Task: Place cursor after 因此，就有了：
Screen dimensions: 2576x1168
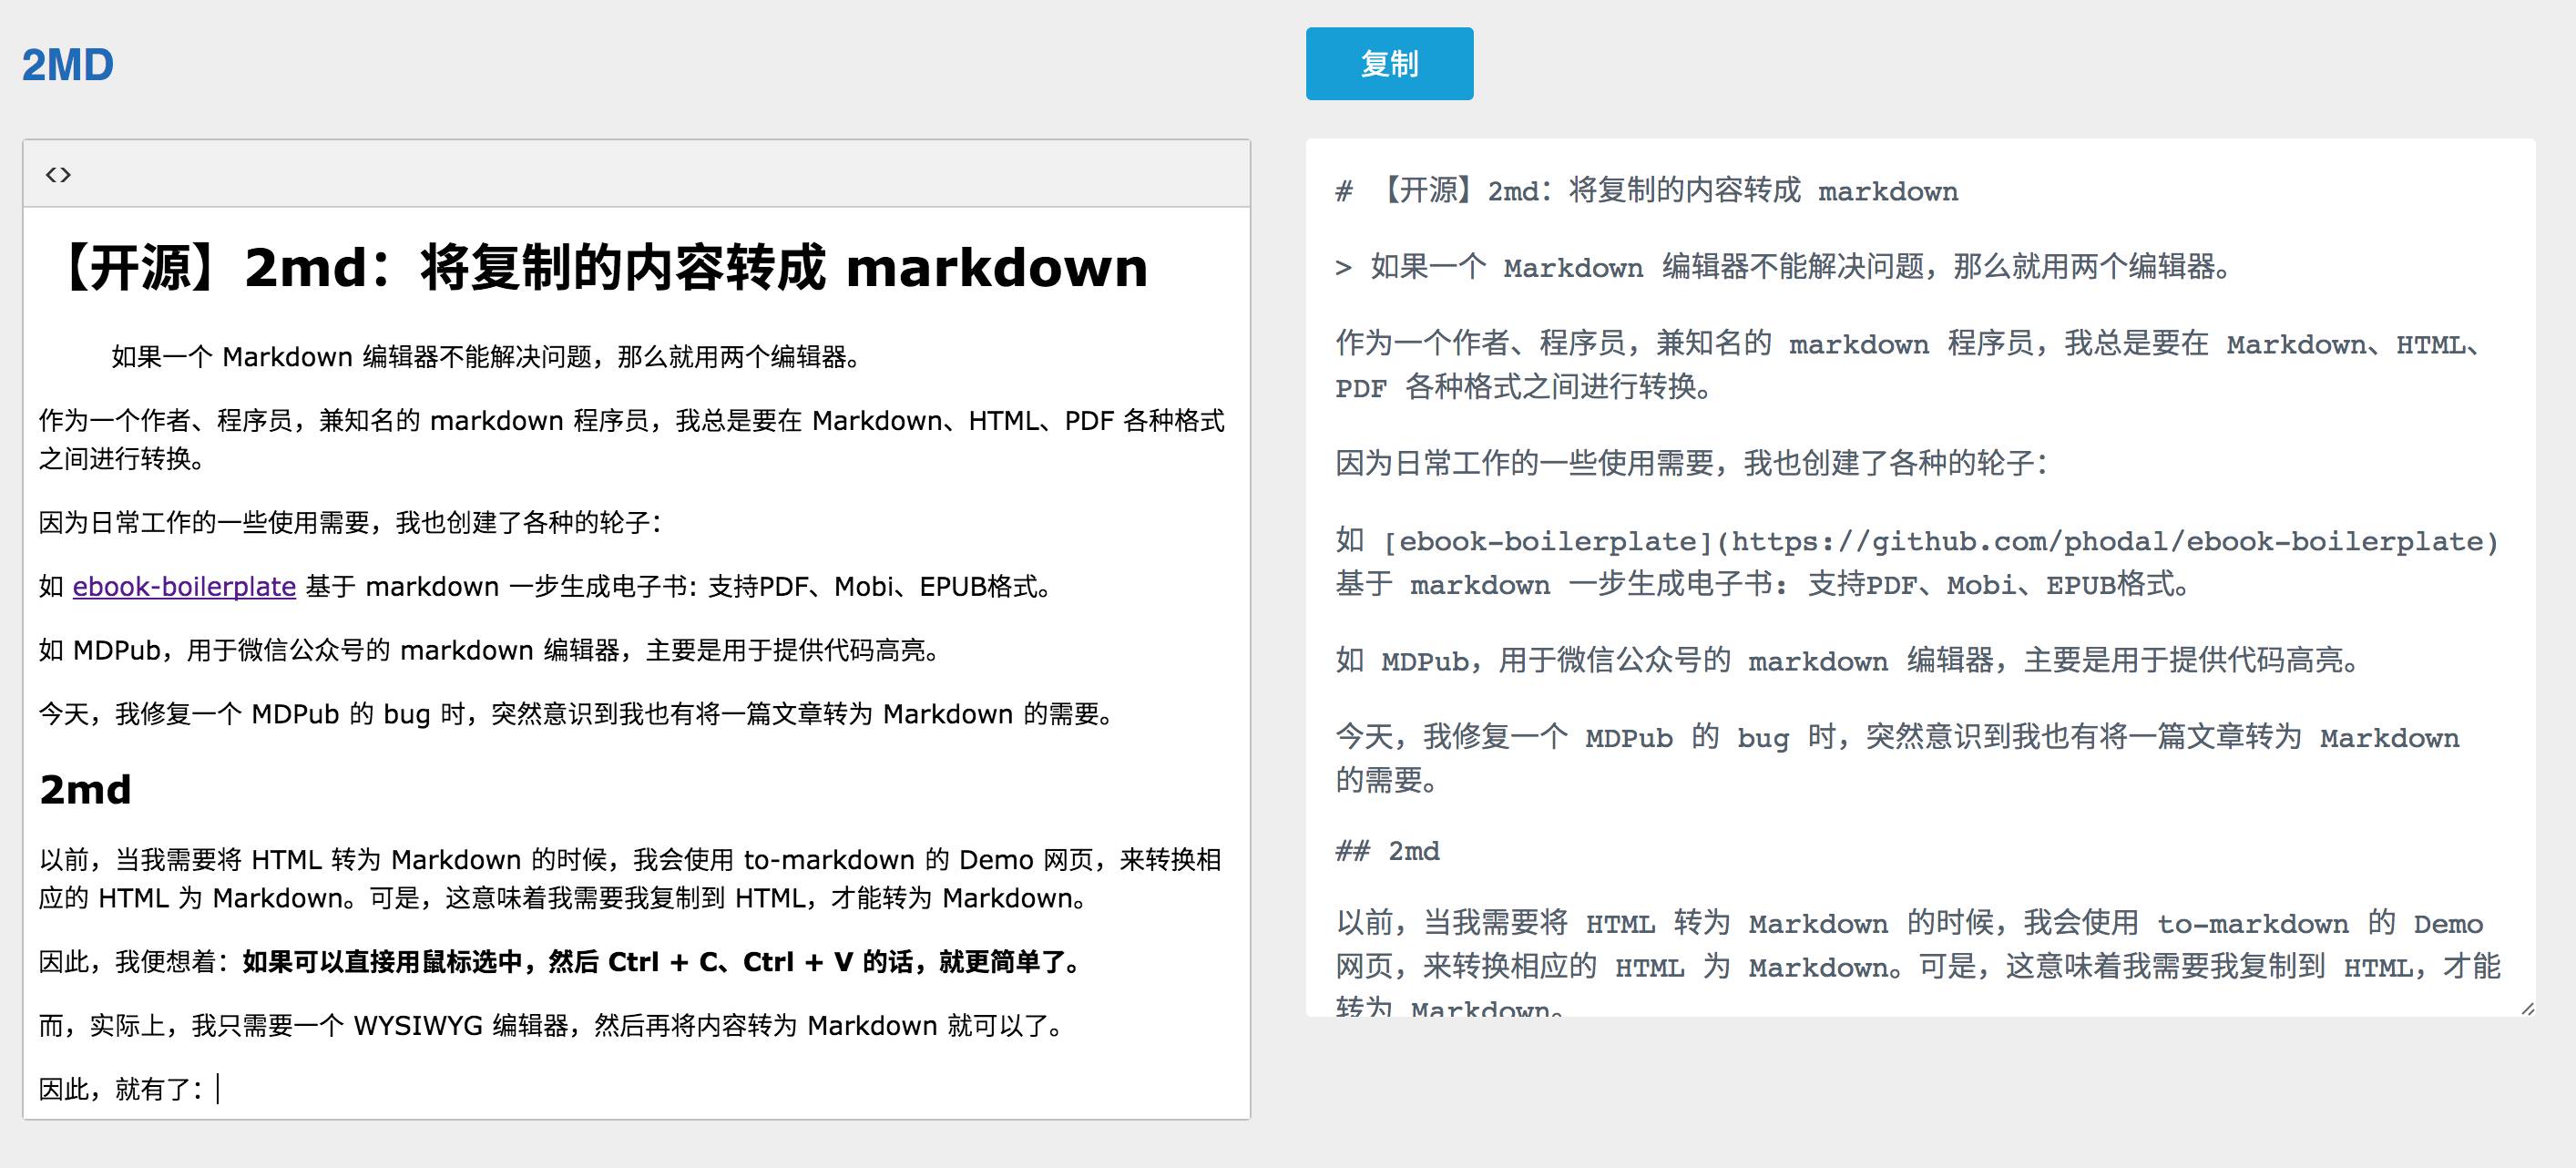Action: (218, 1088)
